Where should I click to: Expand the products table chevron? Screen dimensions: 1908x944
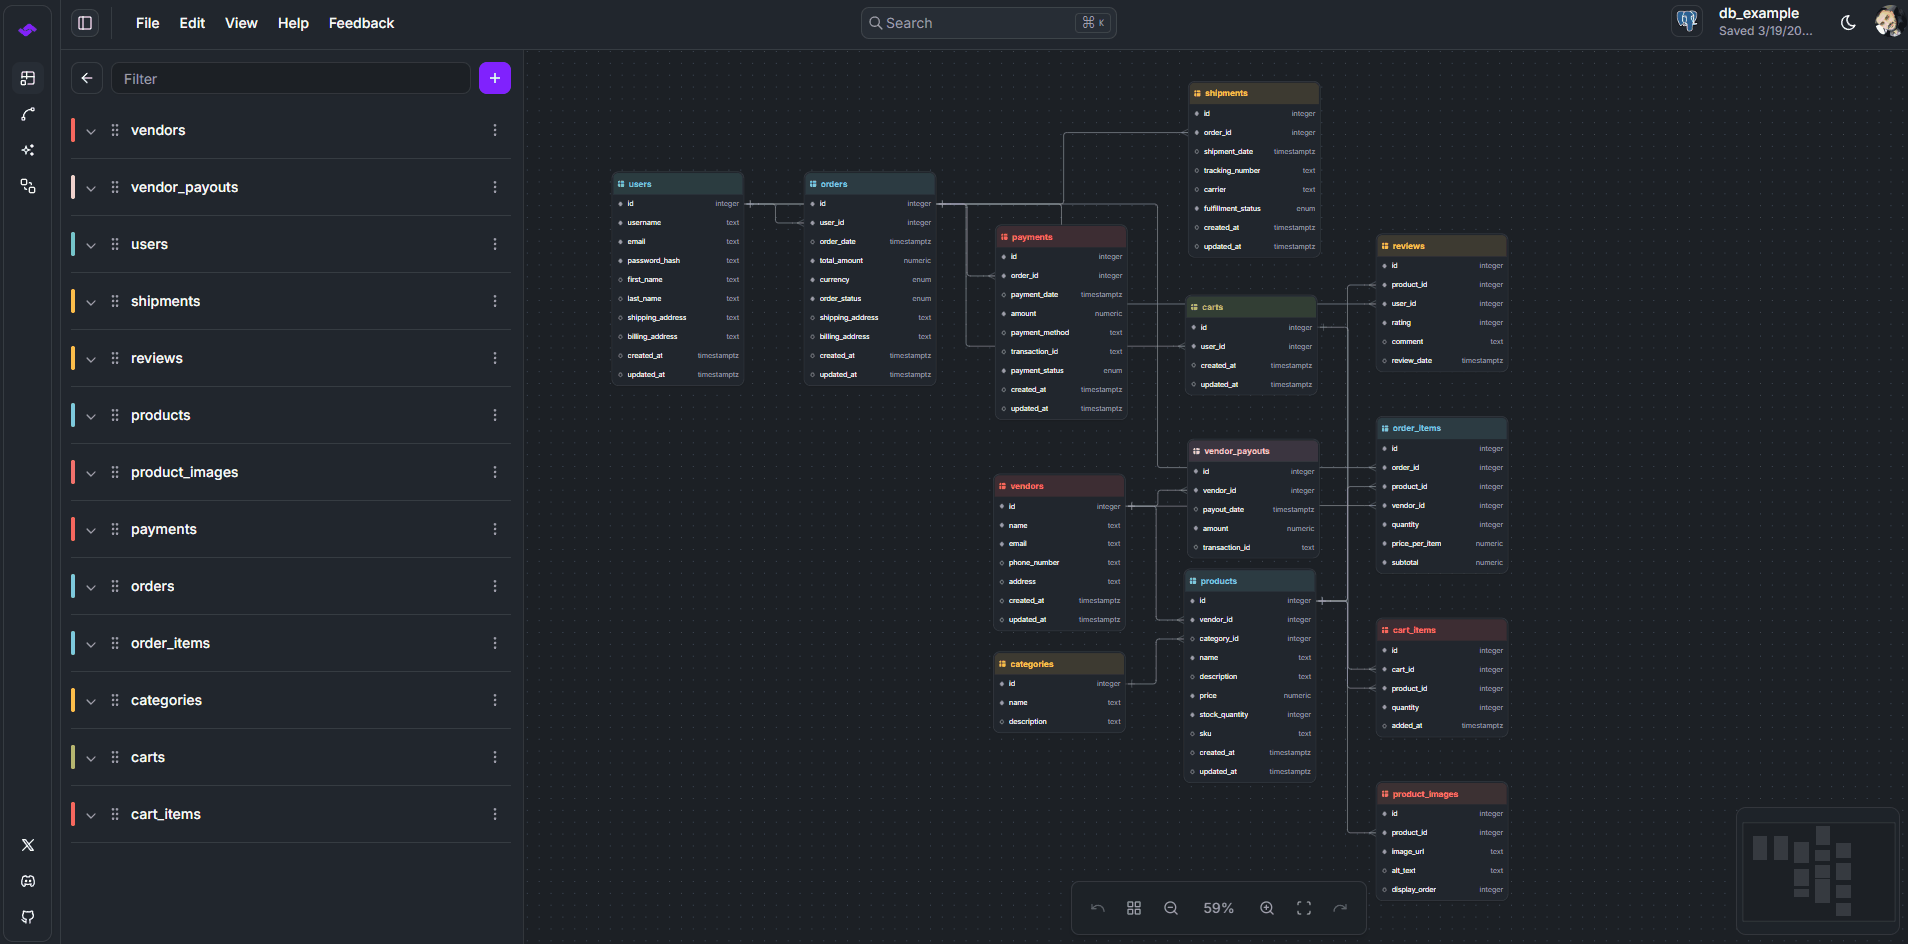91,416
